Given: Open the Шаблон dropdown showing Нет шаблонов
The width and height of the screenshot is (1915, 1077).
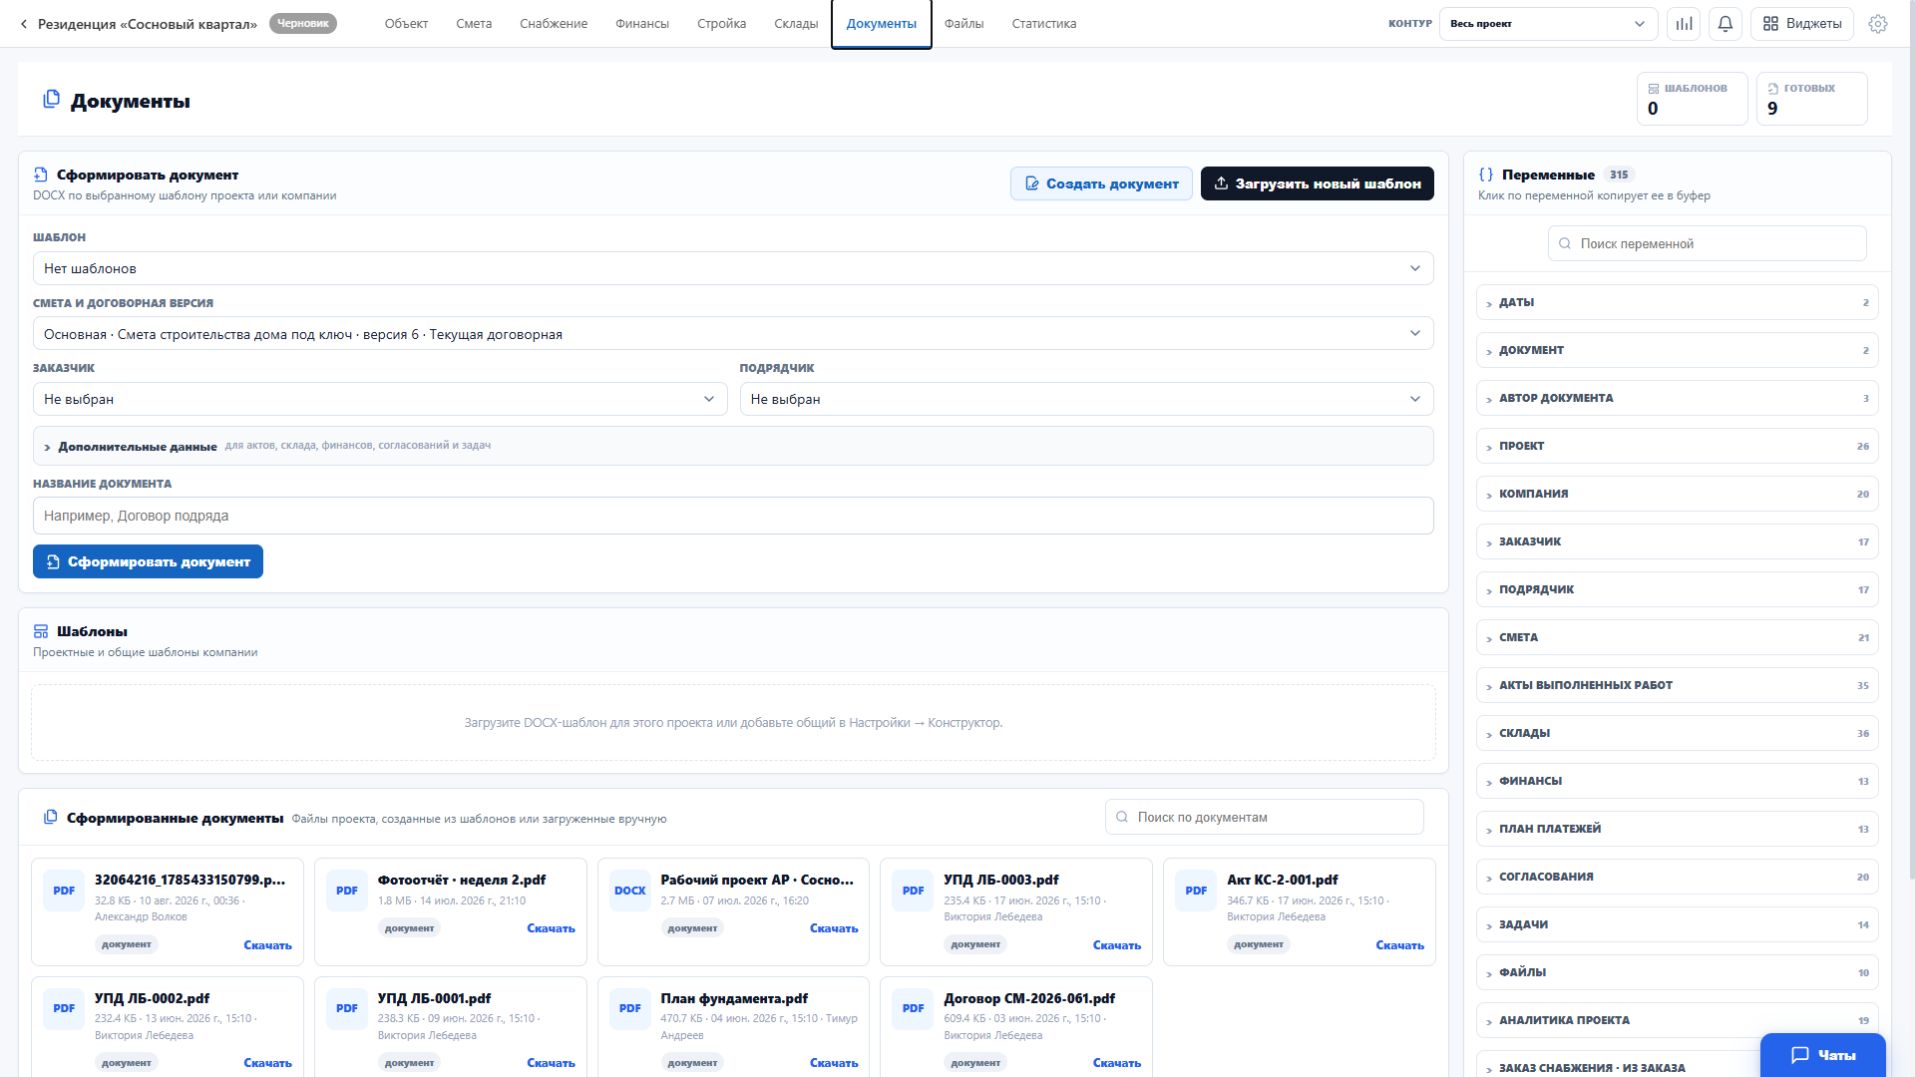Looking at the screenshot, I should tap(733, 268).
